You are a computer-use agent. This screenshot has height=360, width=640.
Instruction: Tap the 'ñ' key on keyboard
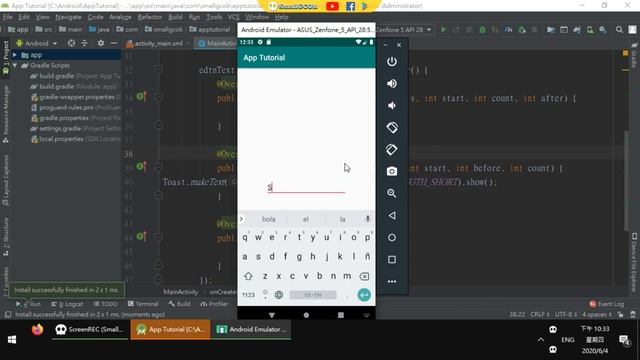coord(367,257)
